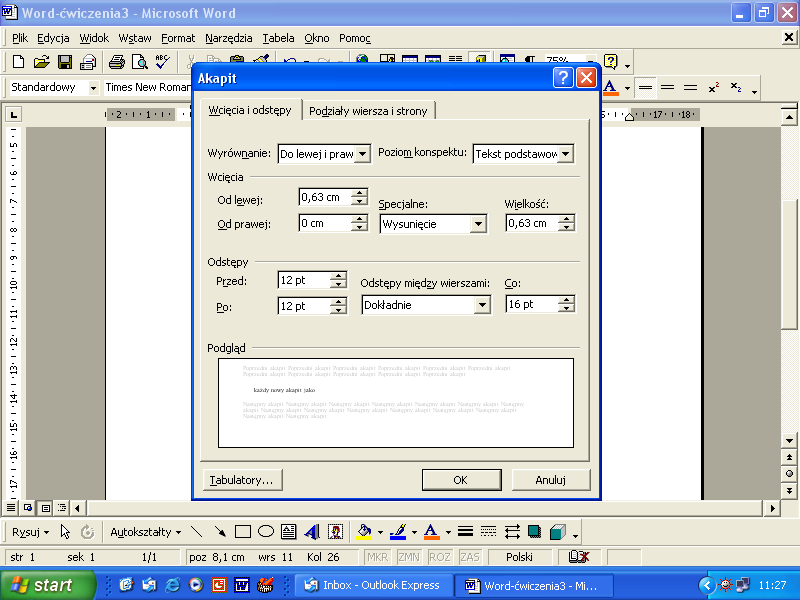
Task: Select the Arrow drawing tool
Action: pos(219,532)
